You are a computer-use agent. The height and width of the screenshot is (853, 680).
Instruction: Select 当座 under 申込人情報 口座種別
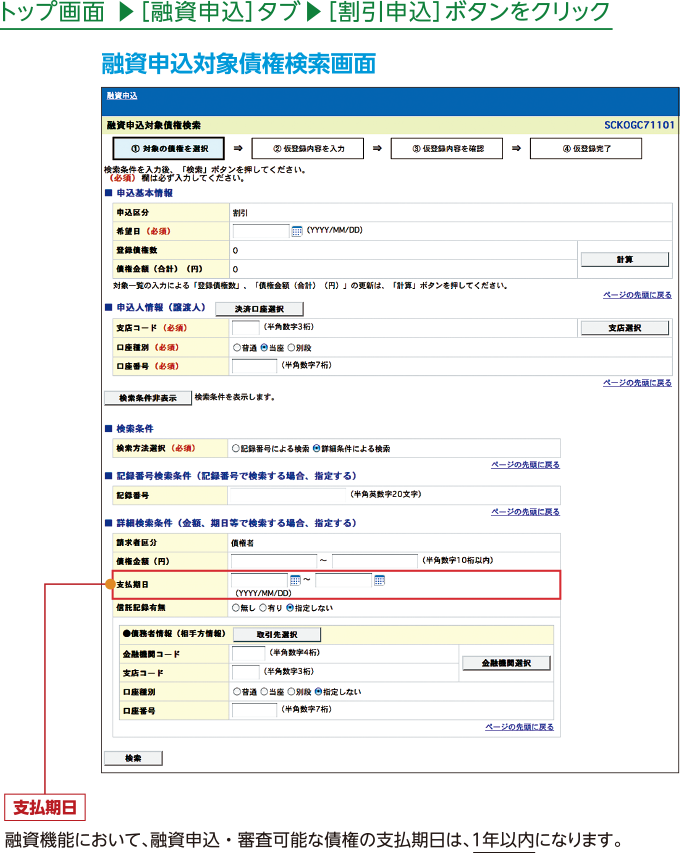[x=264, y=347]
